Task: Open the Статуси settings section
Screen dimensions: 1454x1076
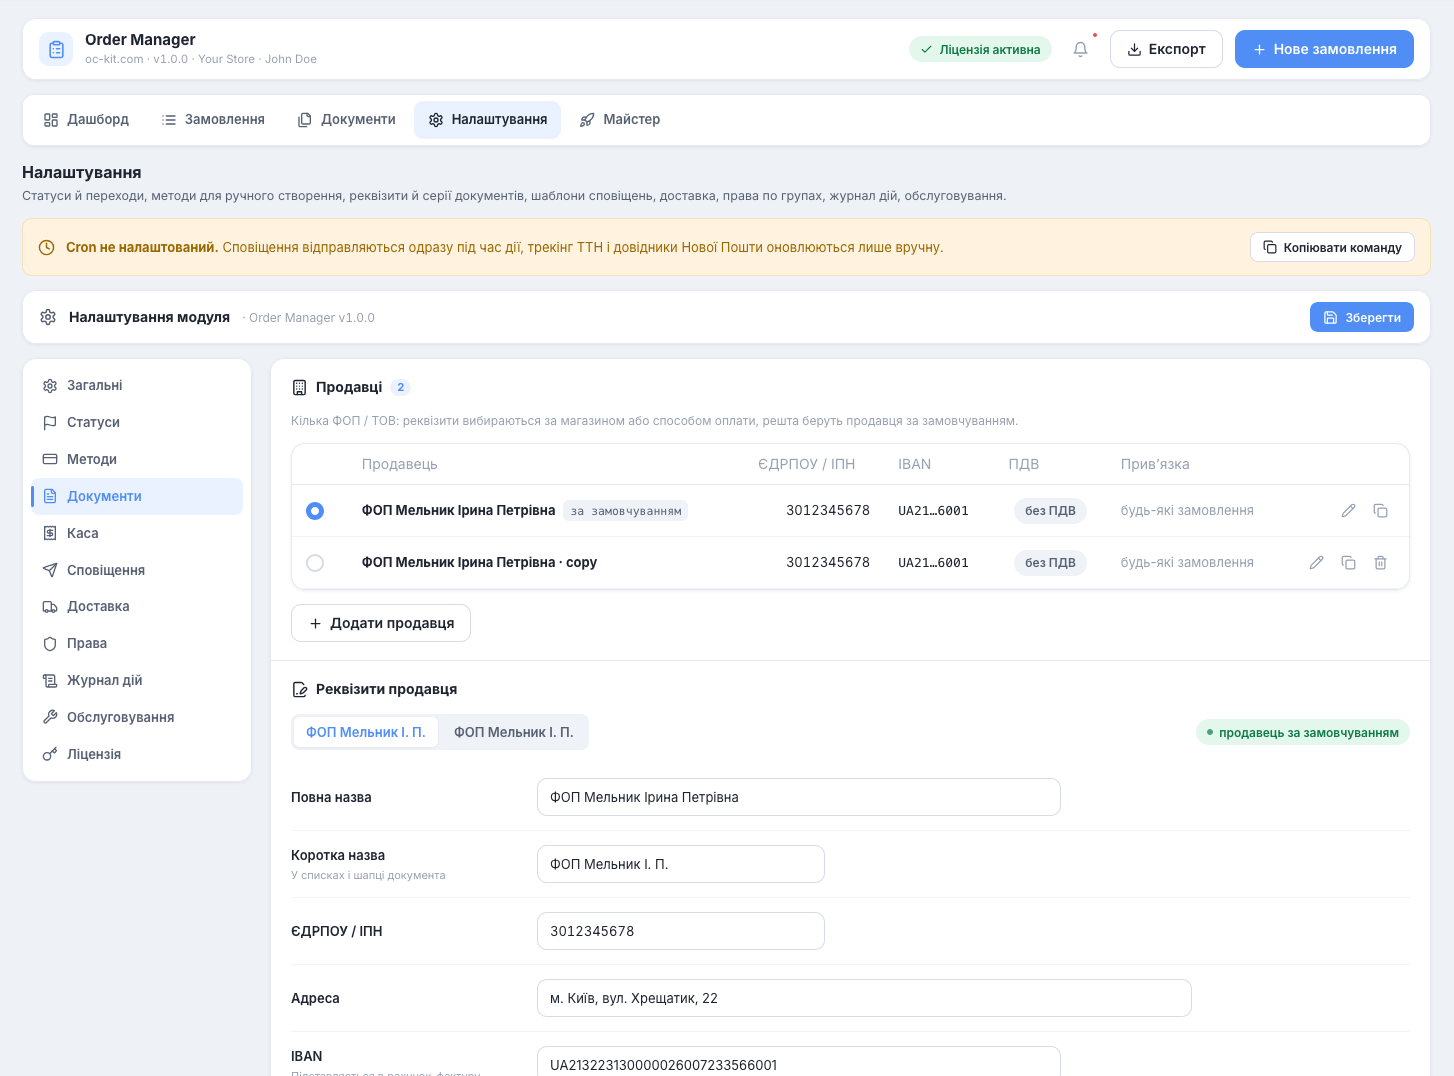Action: coord(137,422)
